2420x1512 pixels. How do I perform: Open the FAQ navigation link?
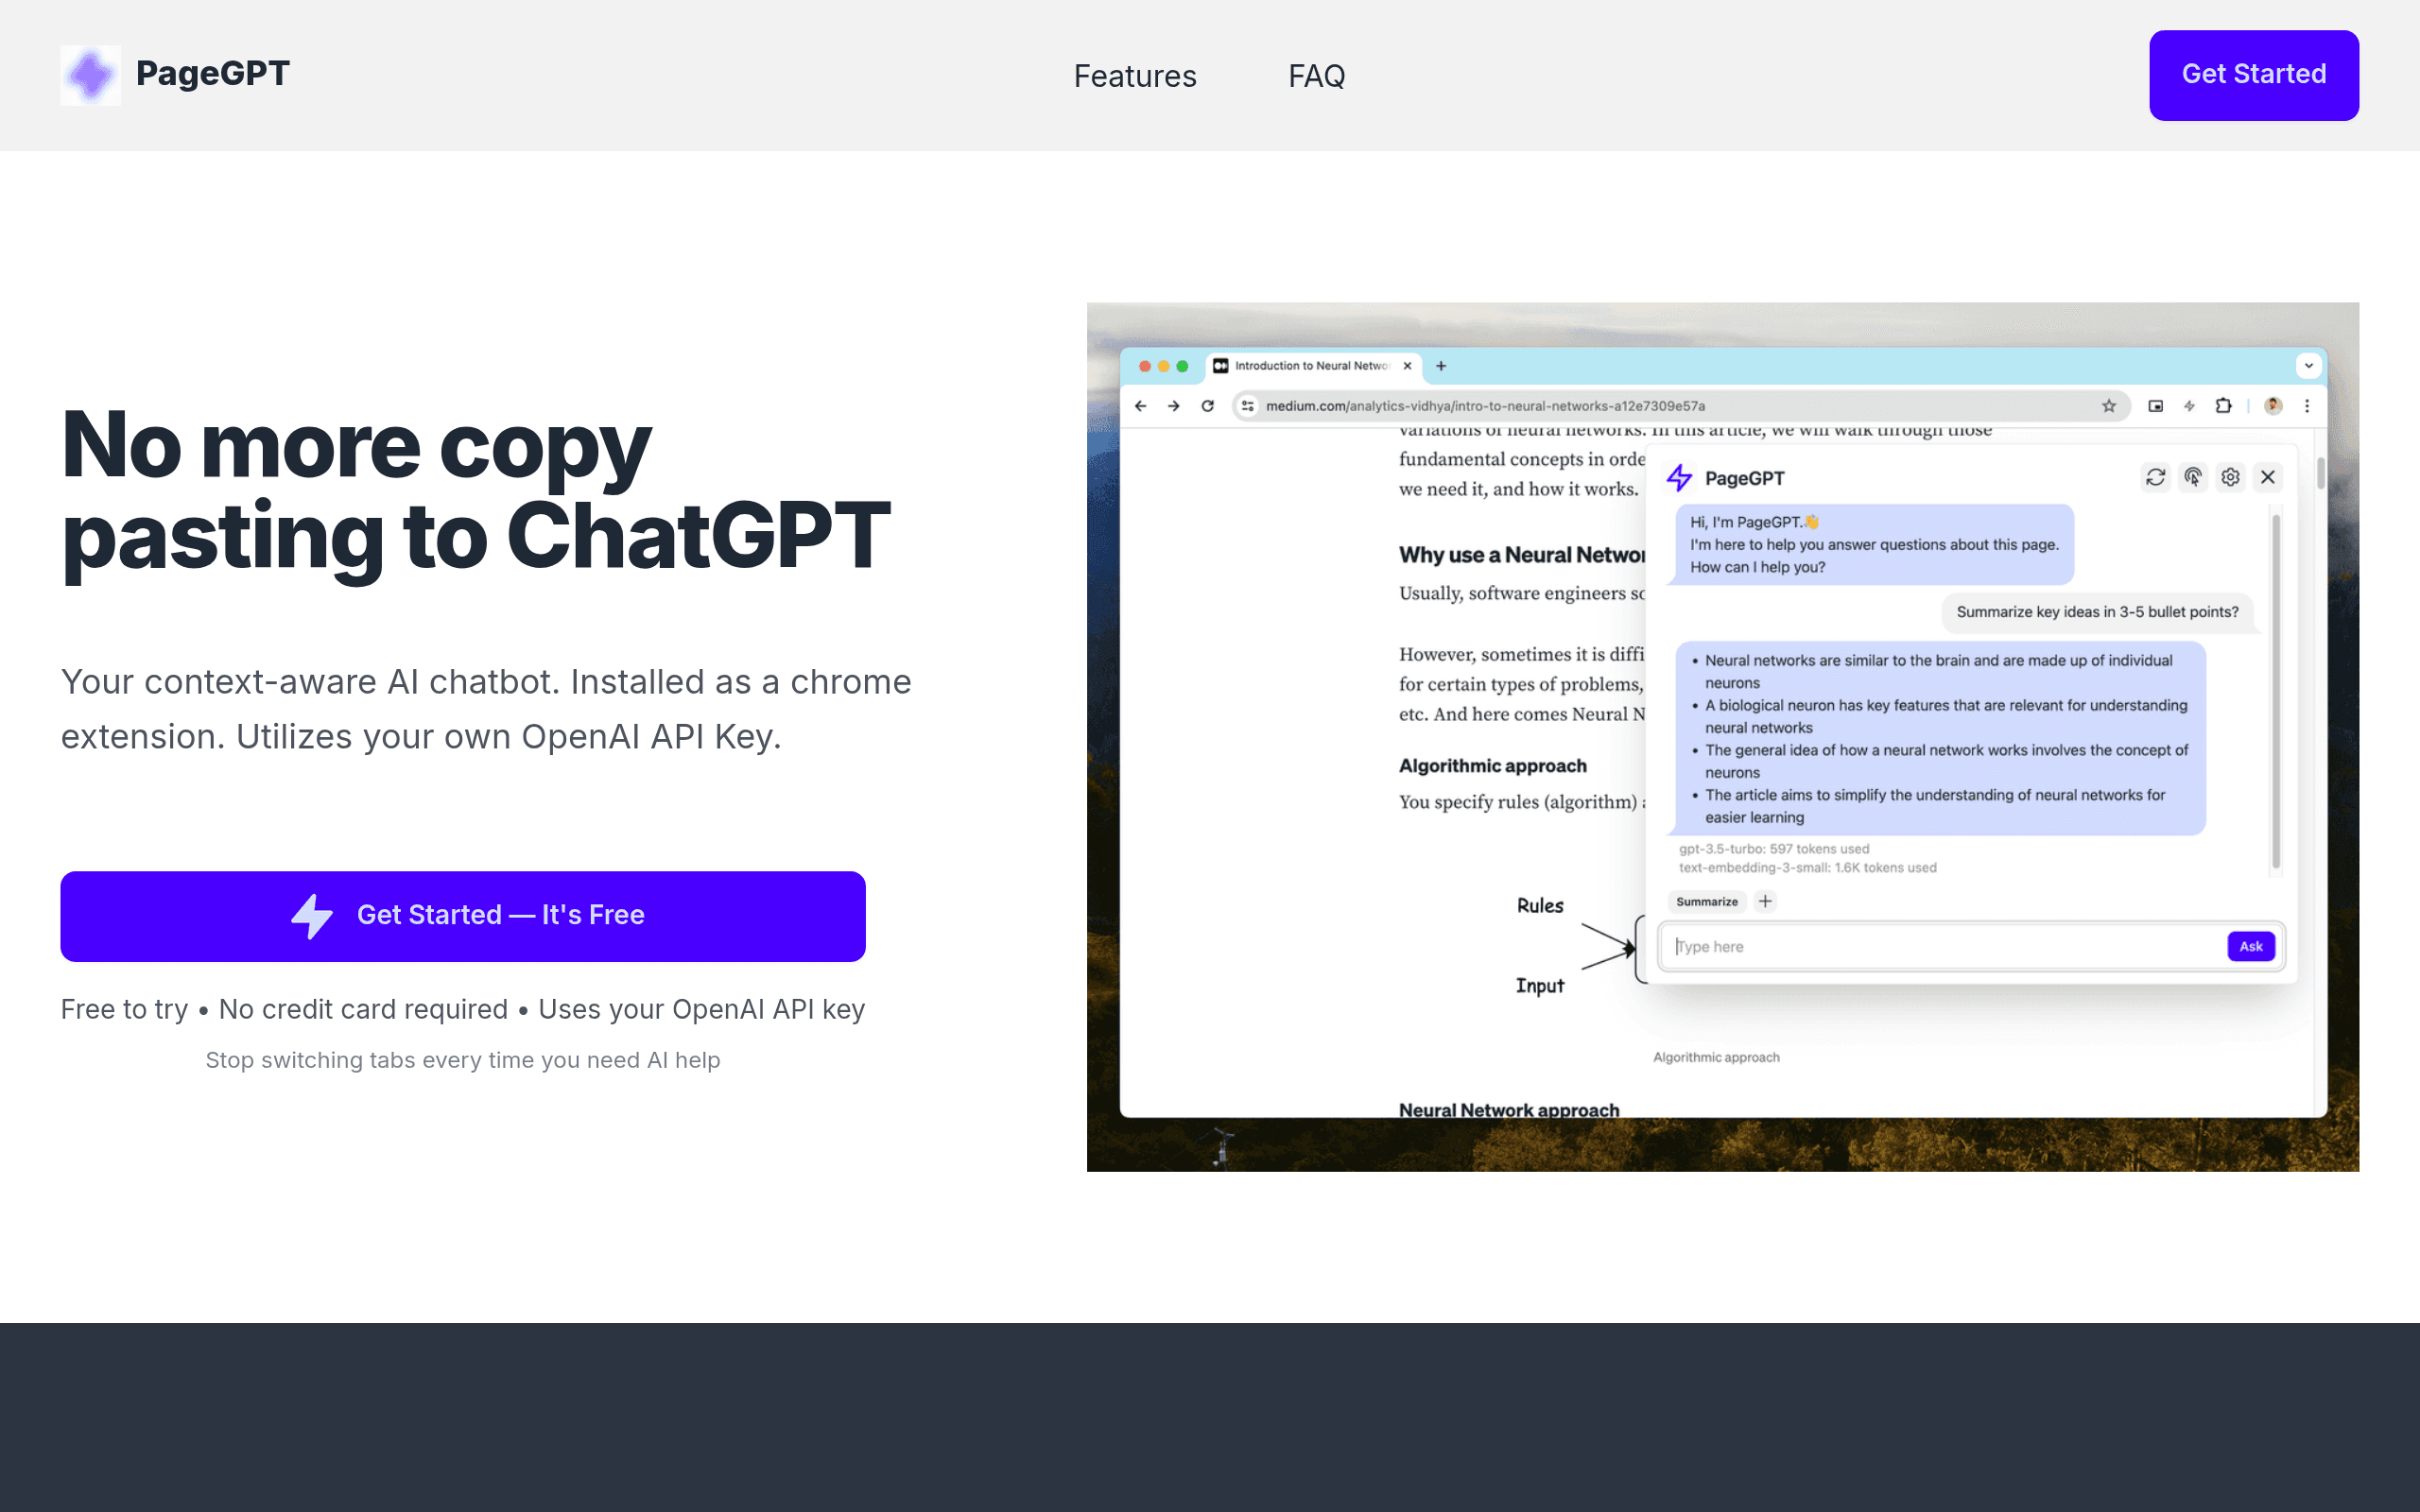tap(1316, 76)
